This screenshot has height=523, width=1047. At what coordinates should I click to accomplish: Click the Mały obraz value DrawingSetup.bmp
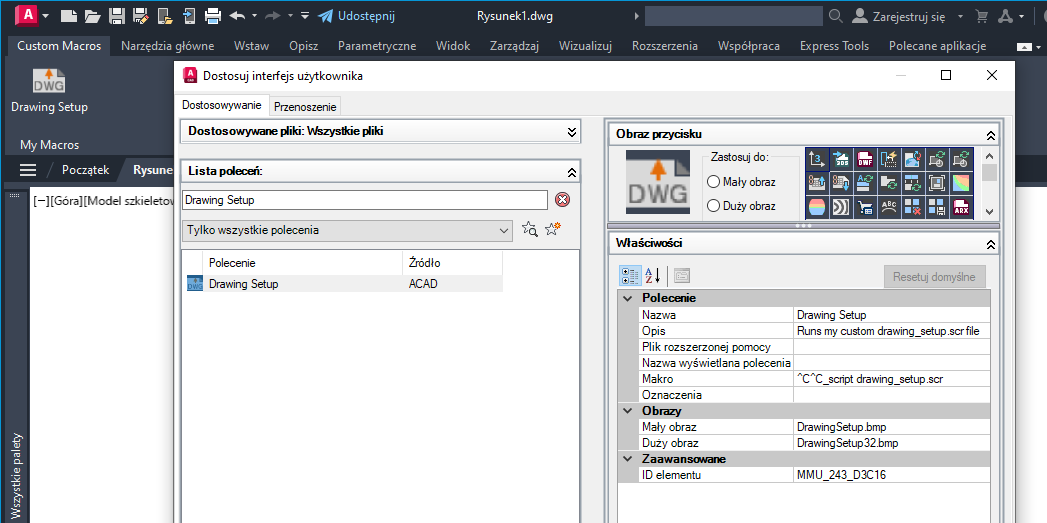pos(892,427)
